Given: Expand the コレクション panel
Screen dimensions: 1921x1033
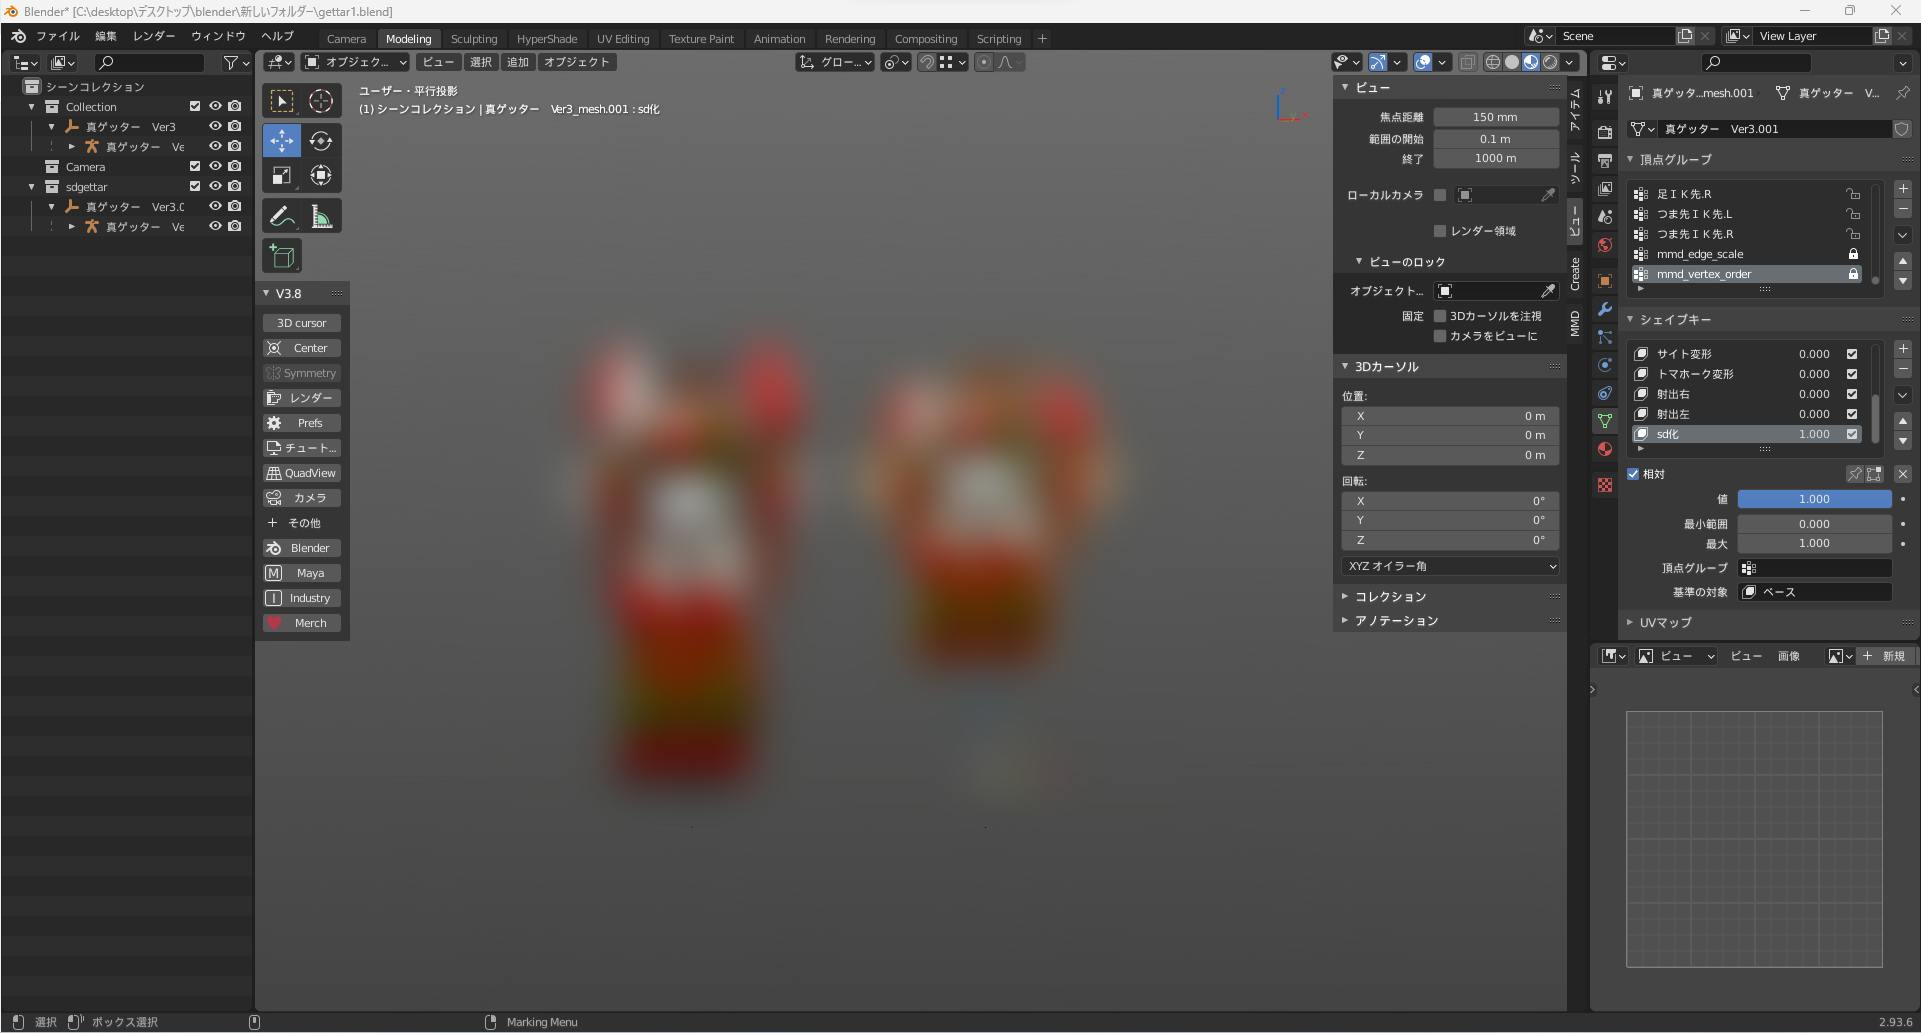Looking at the screenshot, I should click(x=1390, y=596).
